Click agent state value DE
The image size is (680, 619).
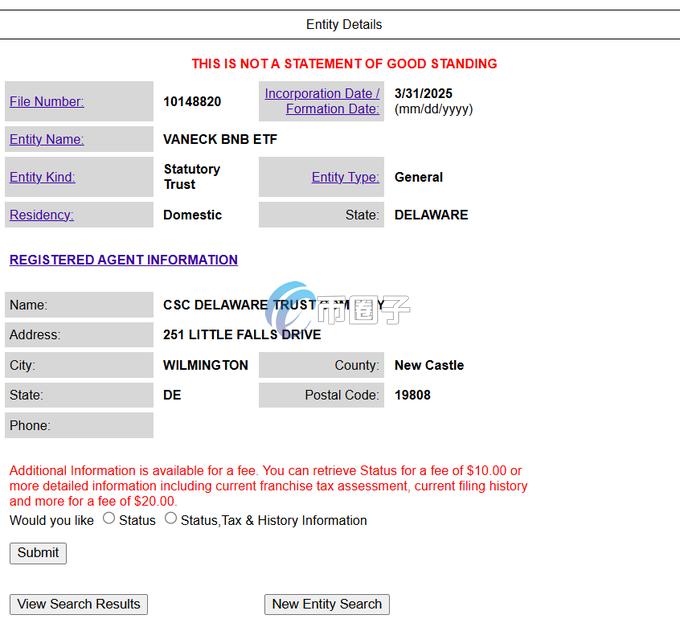[172, 395]
